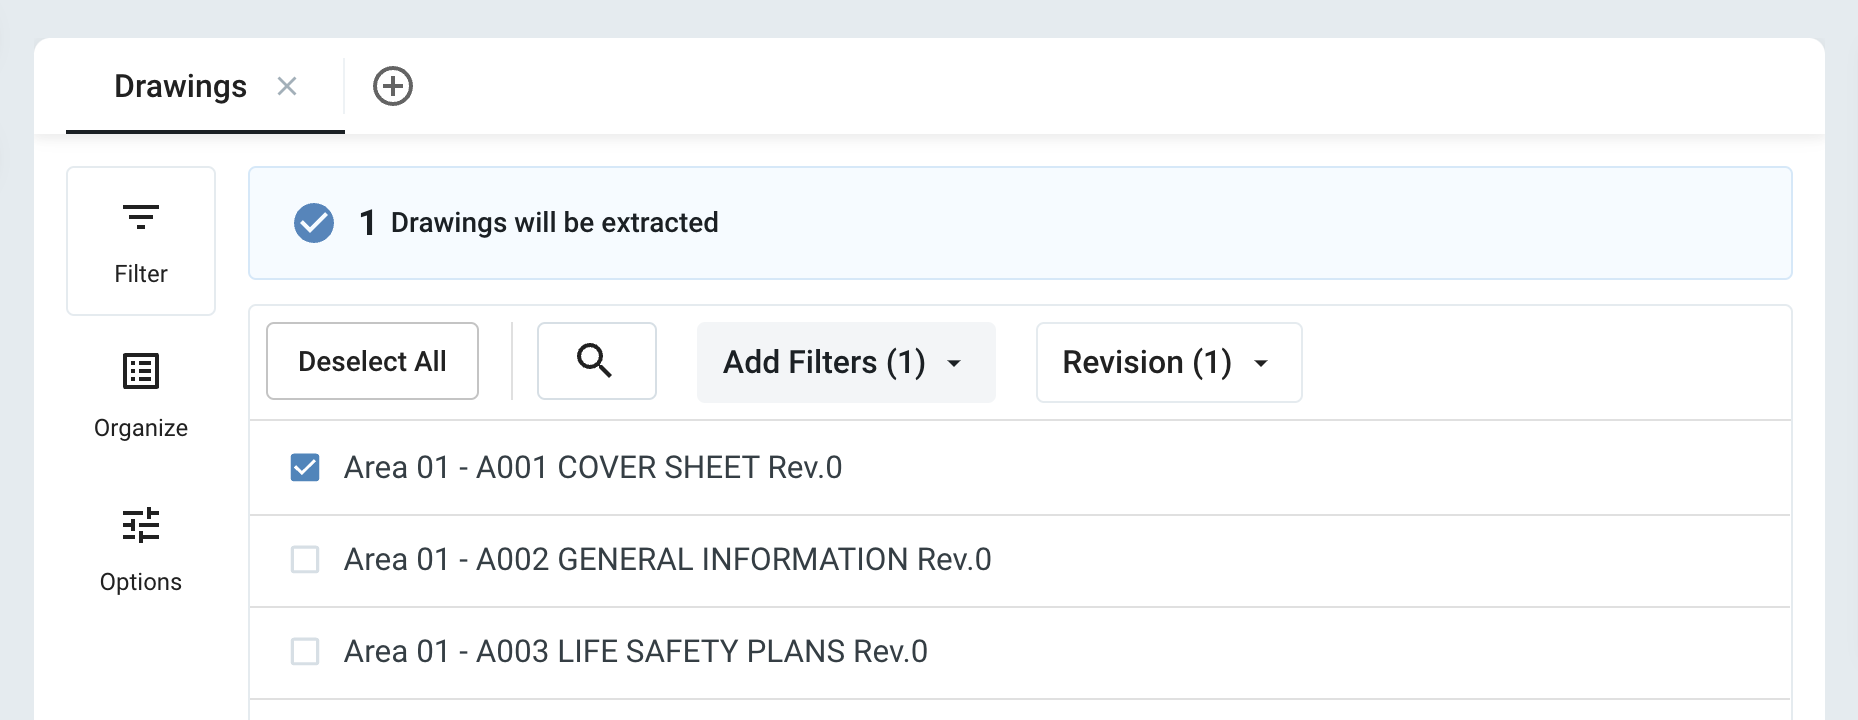
Task: Expand the Add Filters (1) dropdown
Action: [x=846, y=362]
